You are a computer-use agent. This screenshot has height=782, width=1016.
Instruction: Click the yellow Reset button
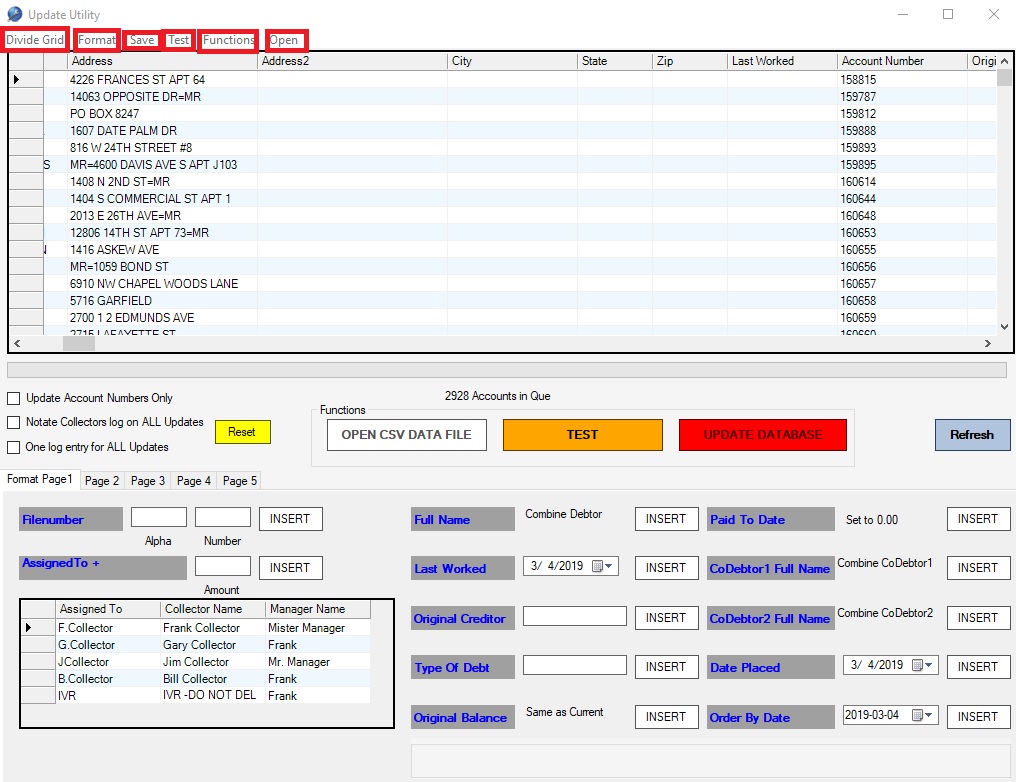[242, 432]
